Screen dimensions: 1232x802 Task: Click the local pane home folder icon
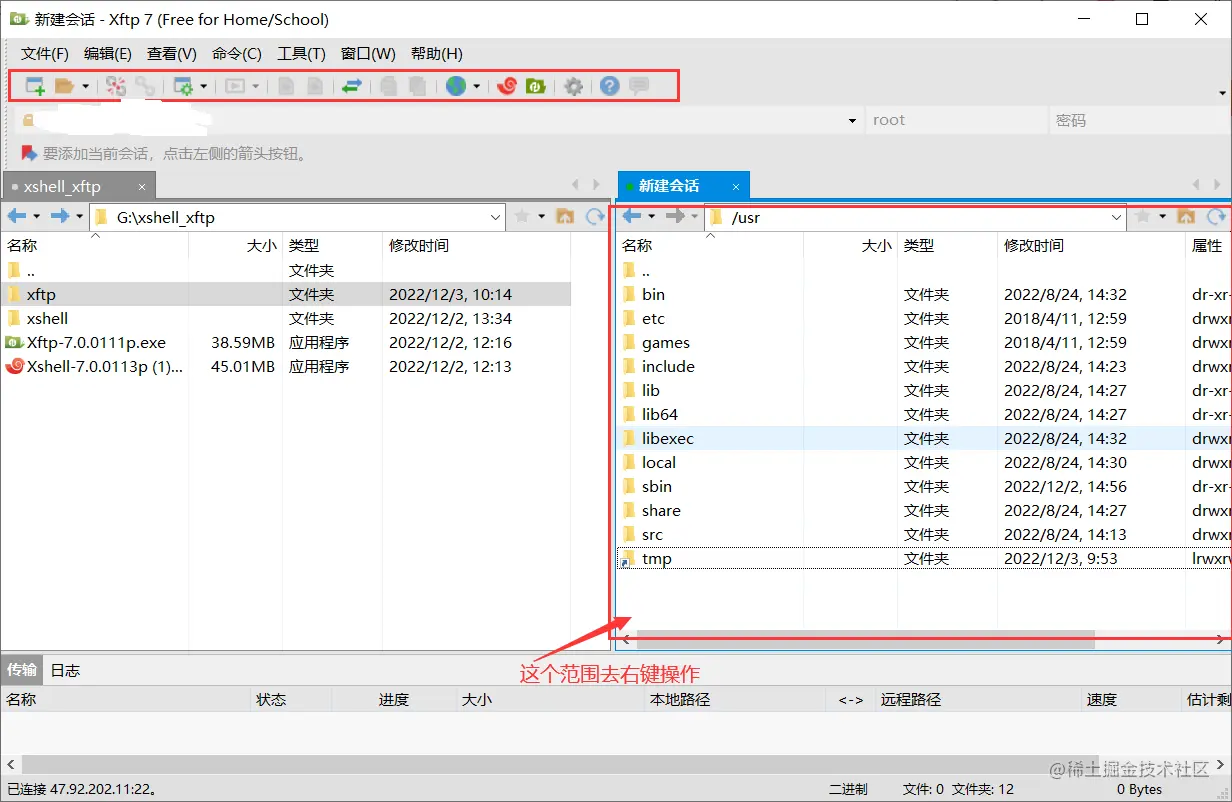click(x=565, y=216)
